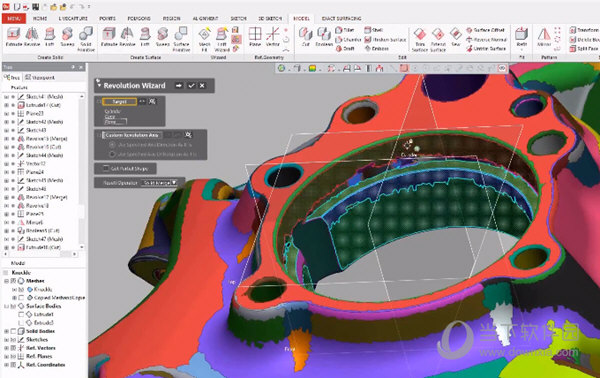Viewport: 600px width, 378px height.
Task: Create a reference Plane
Action: point(255,37)
